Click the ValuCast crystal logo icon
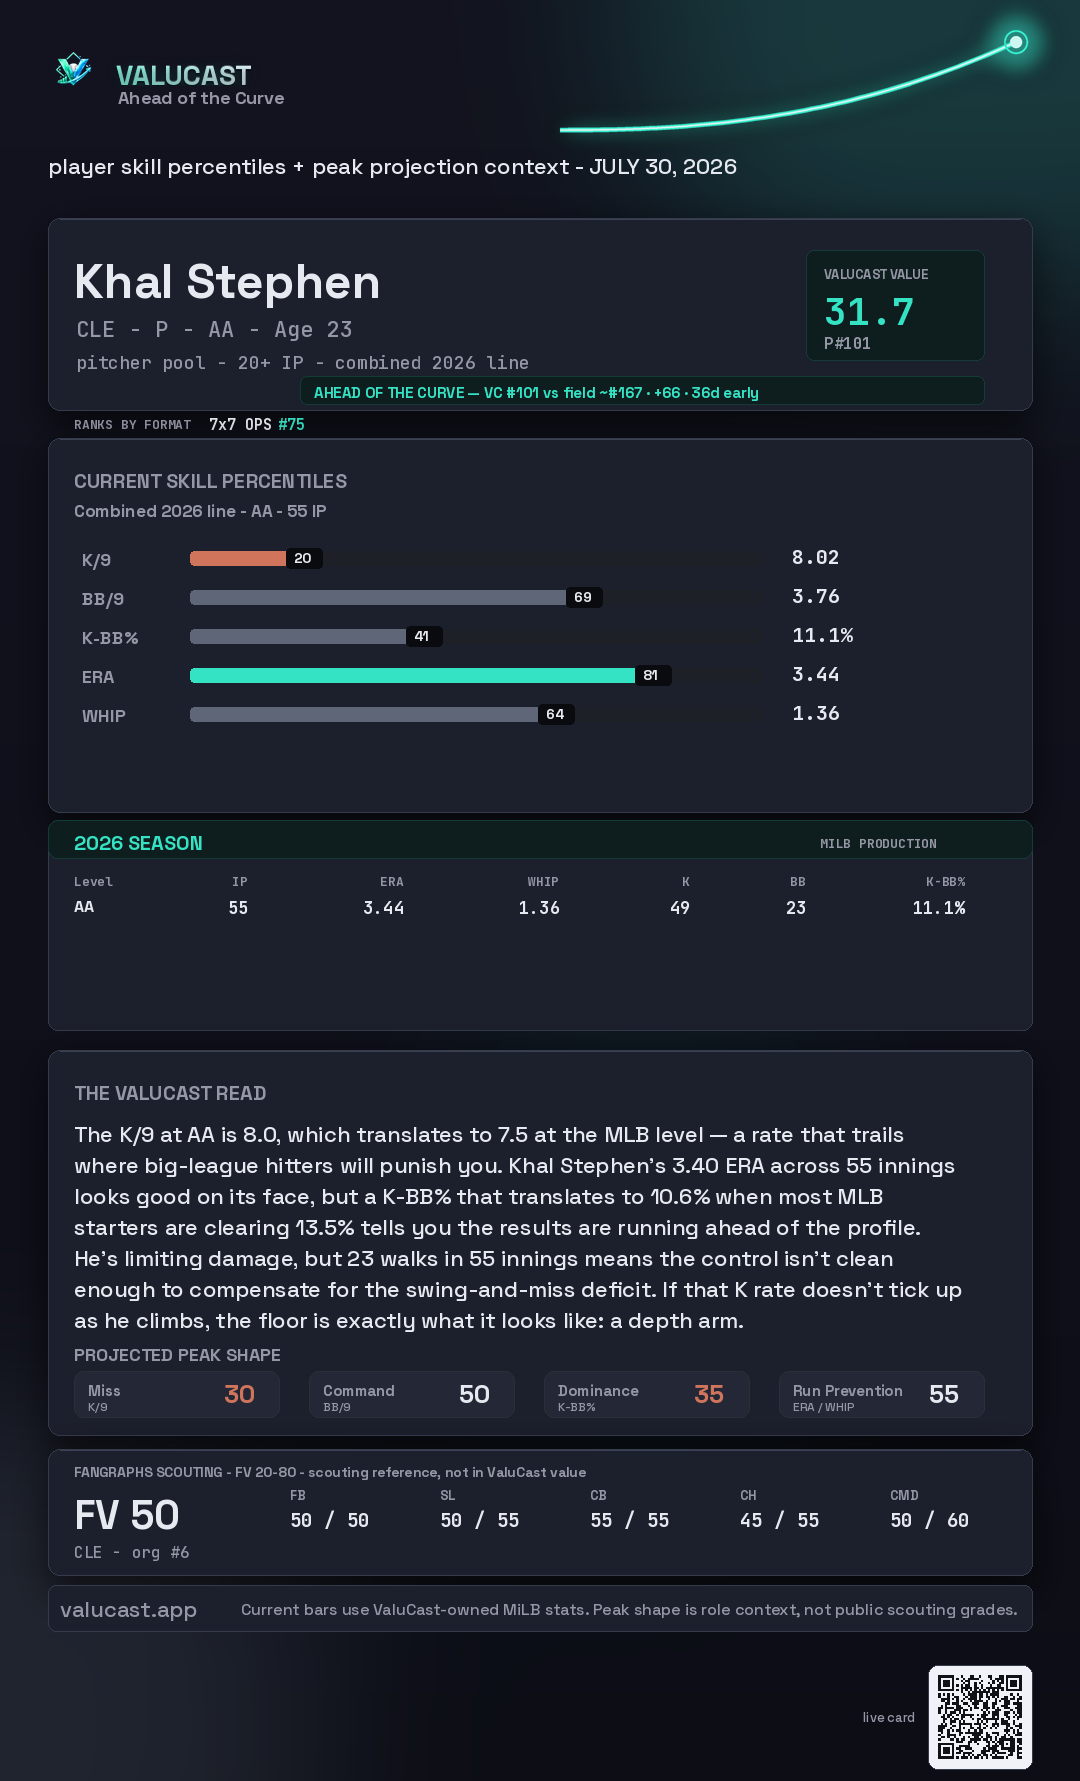The width and height of the screenshot is (1080, 1781). 74,70
